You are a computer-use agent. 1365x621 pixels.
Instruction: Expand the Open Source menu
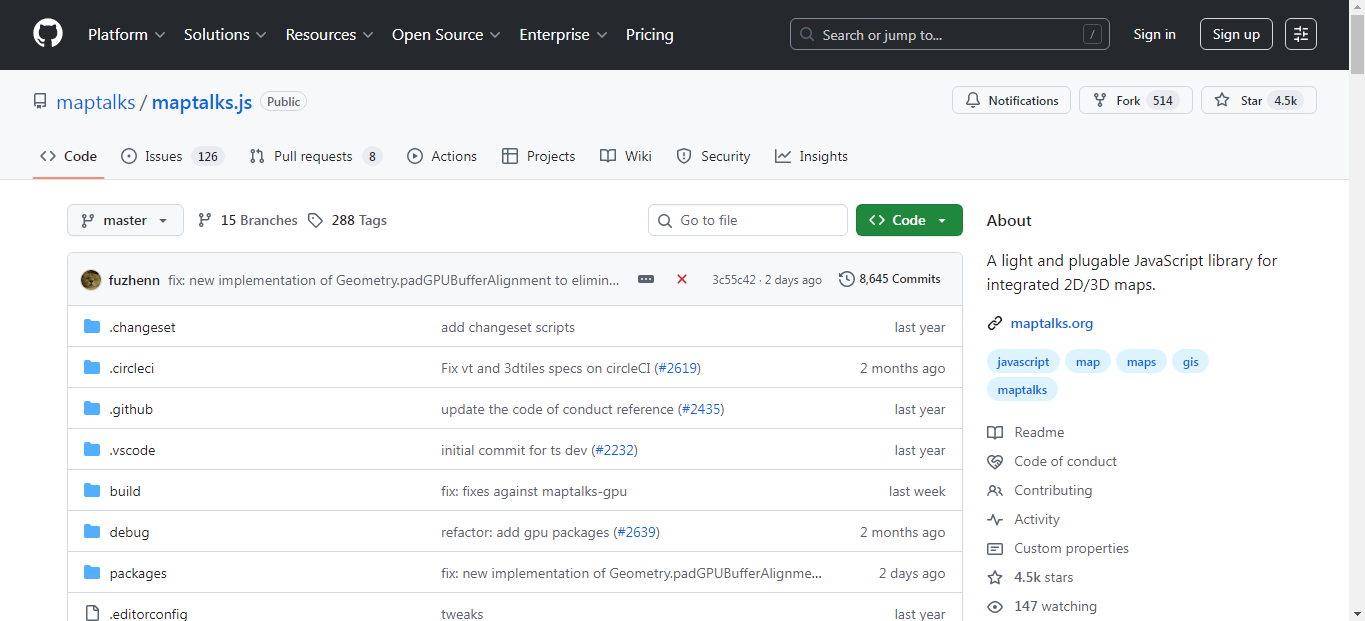(x=446, y=34)
